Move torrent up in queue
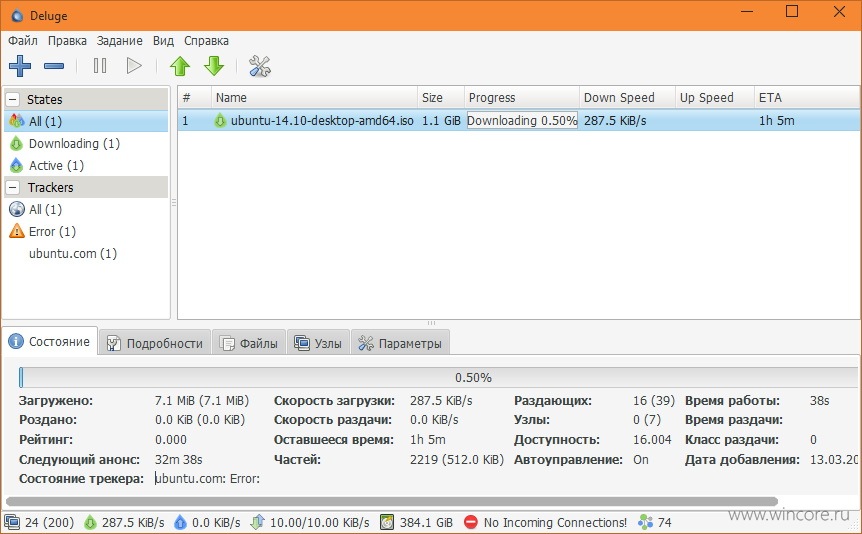 pyautogui.click(x=180, y=66)
